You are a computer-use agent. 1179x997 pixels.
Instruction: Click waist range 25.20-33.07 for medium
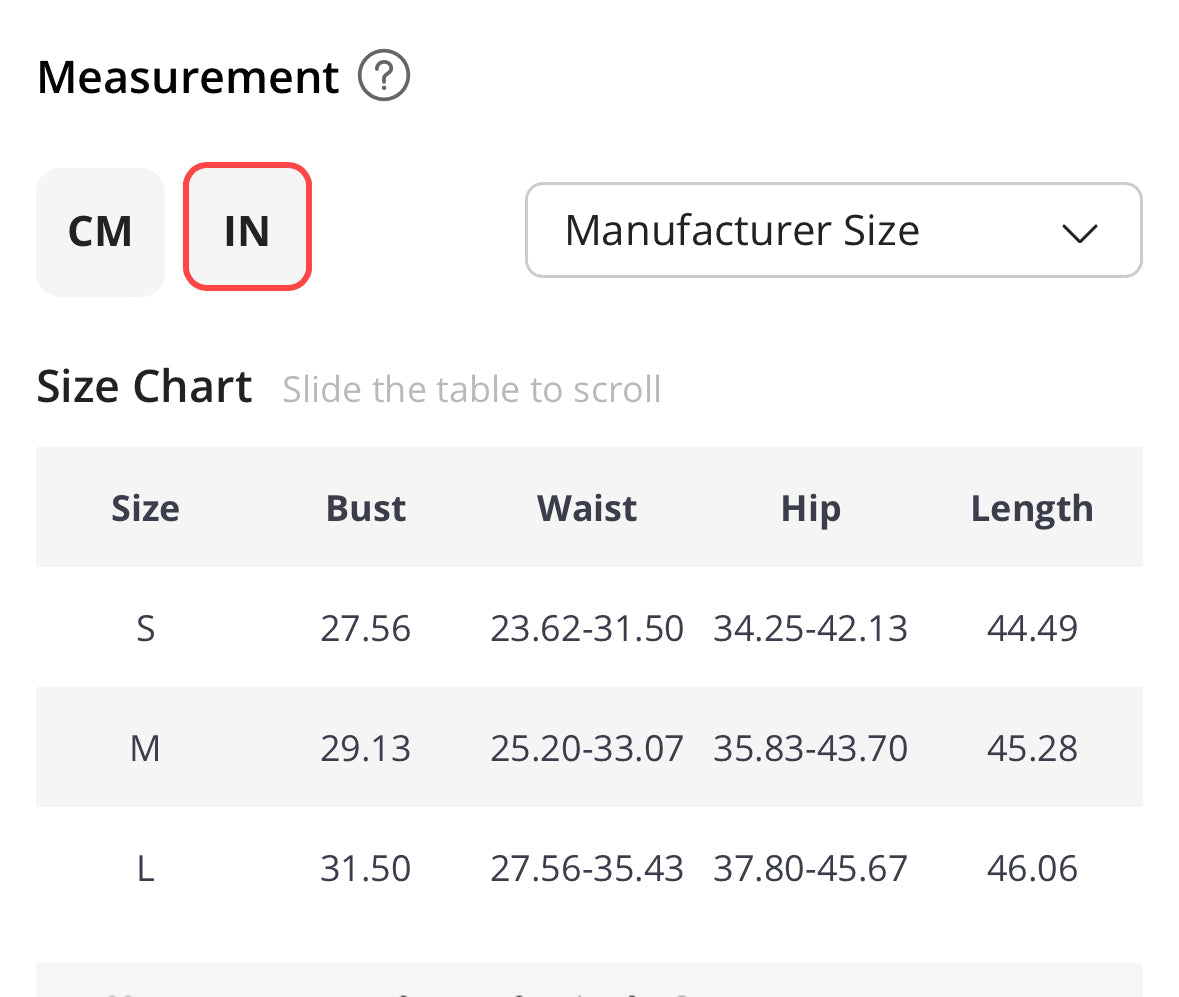point(587,748)
